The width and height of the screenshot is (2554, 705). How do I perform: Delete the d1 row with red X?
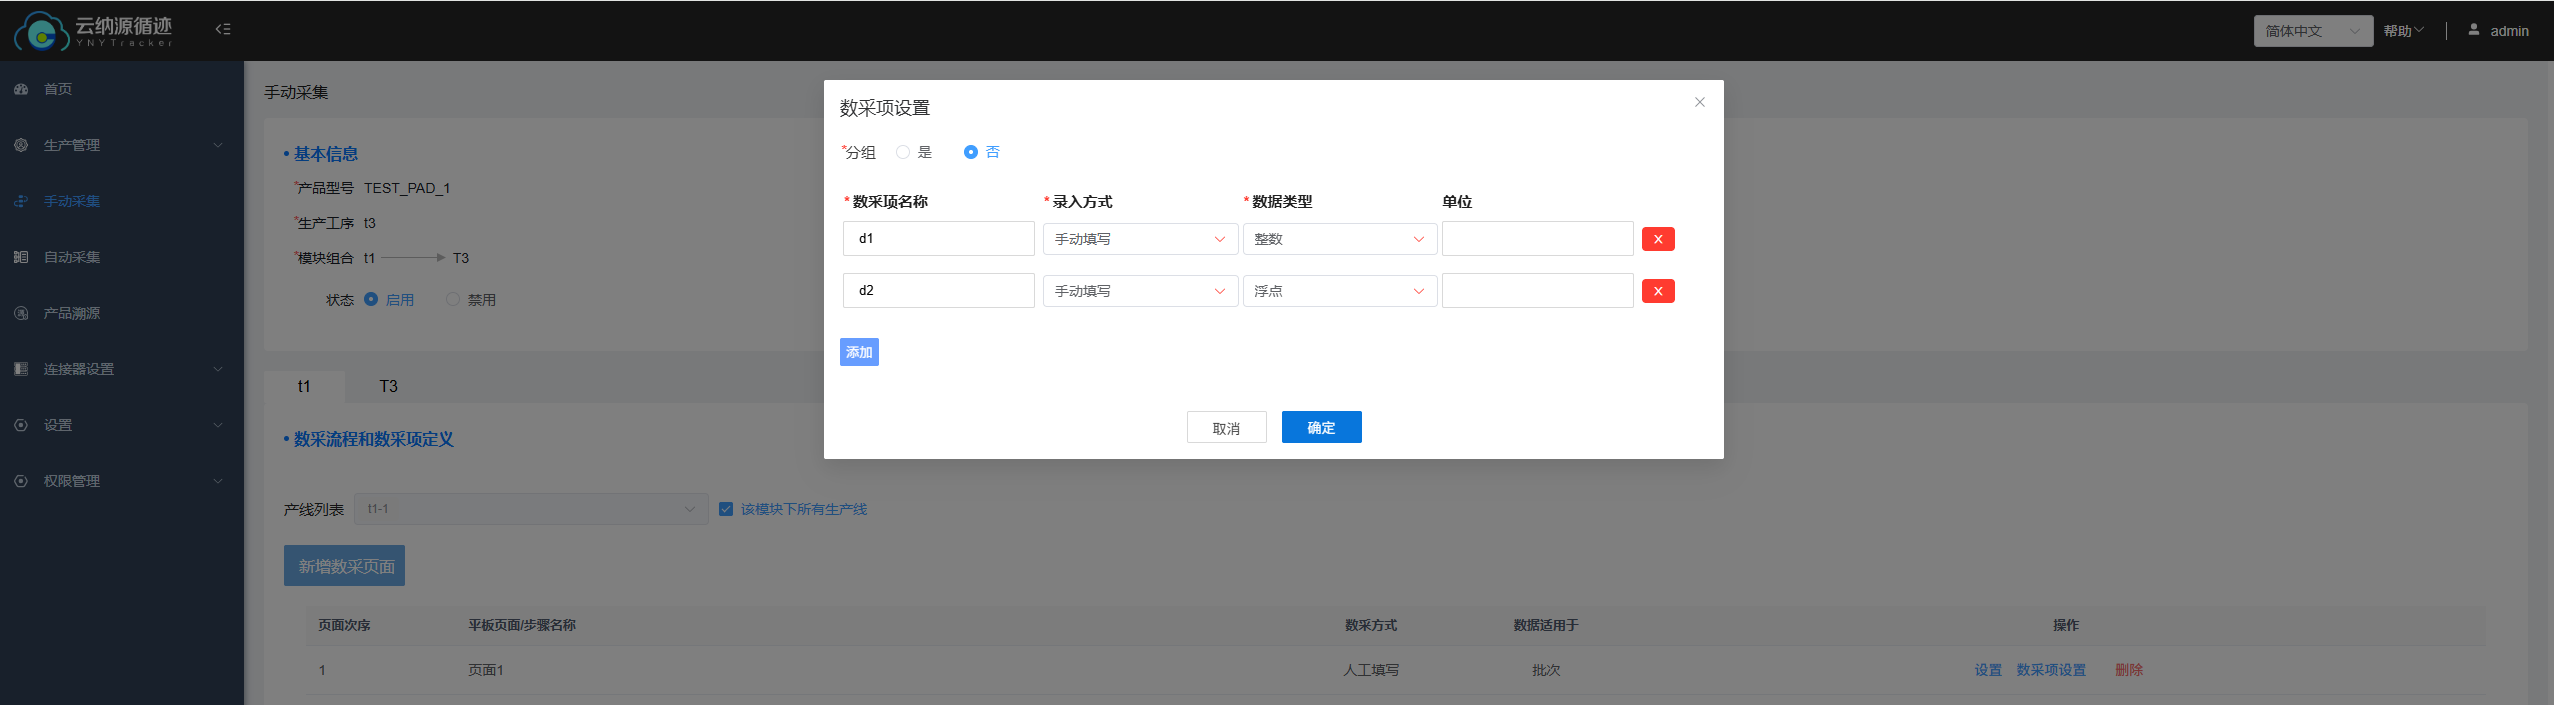click(x=1657, y=239)
